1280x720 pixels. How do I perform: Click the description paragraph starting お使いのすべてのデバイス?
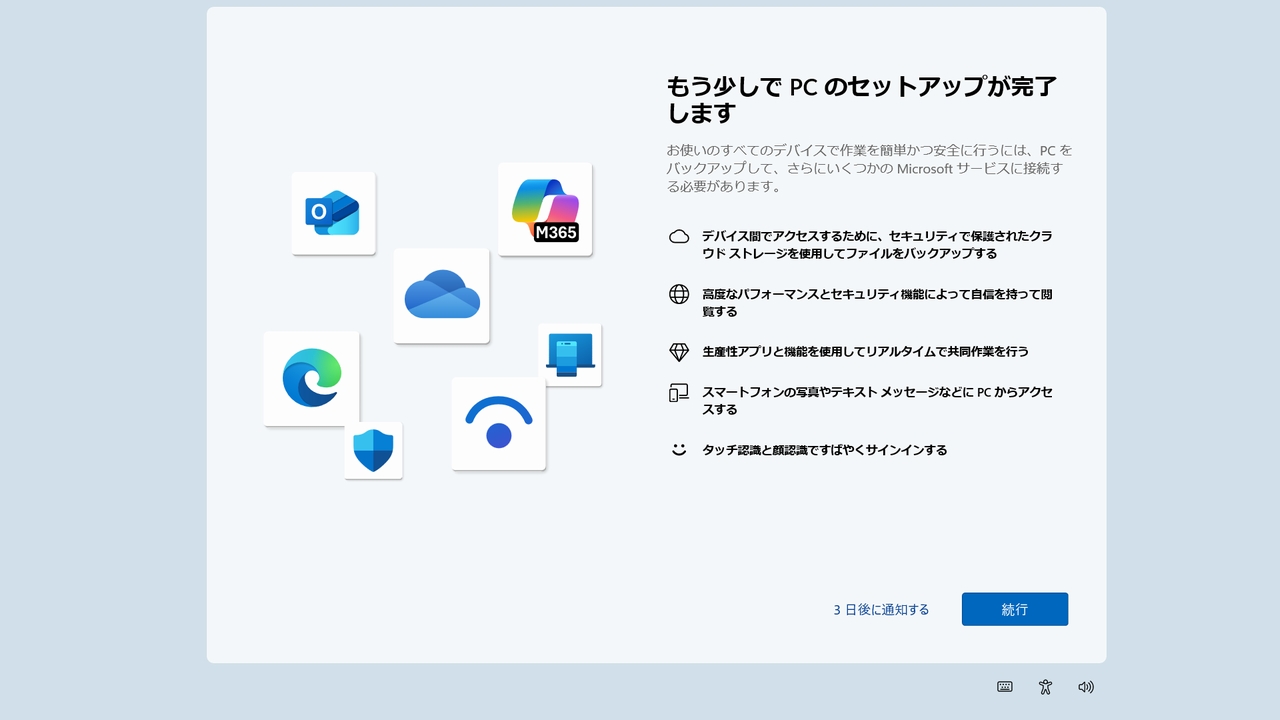click(x=869, y=168)
